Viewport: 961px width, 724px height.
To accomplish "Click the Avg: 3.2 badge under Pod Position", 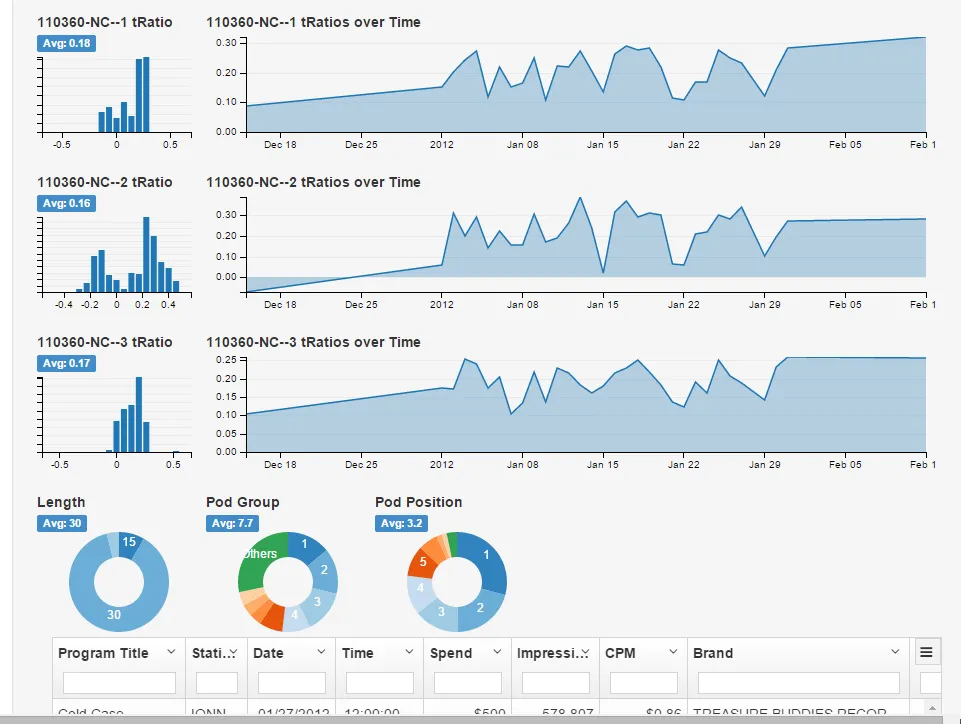I will click(x=401, y=524).
